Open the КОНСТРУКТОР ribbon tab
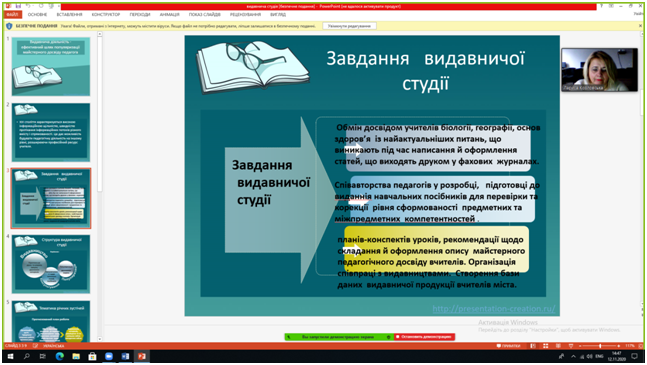Viewport: 647px width, 365px height. [x=106, y=14]
